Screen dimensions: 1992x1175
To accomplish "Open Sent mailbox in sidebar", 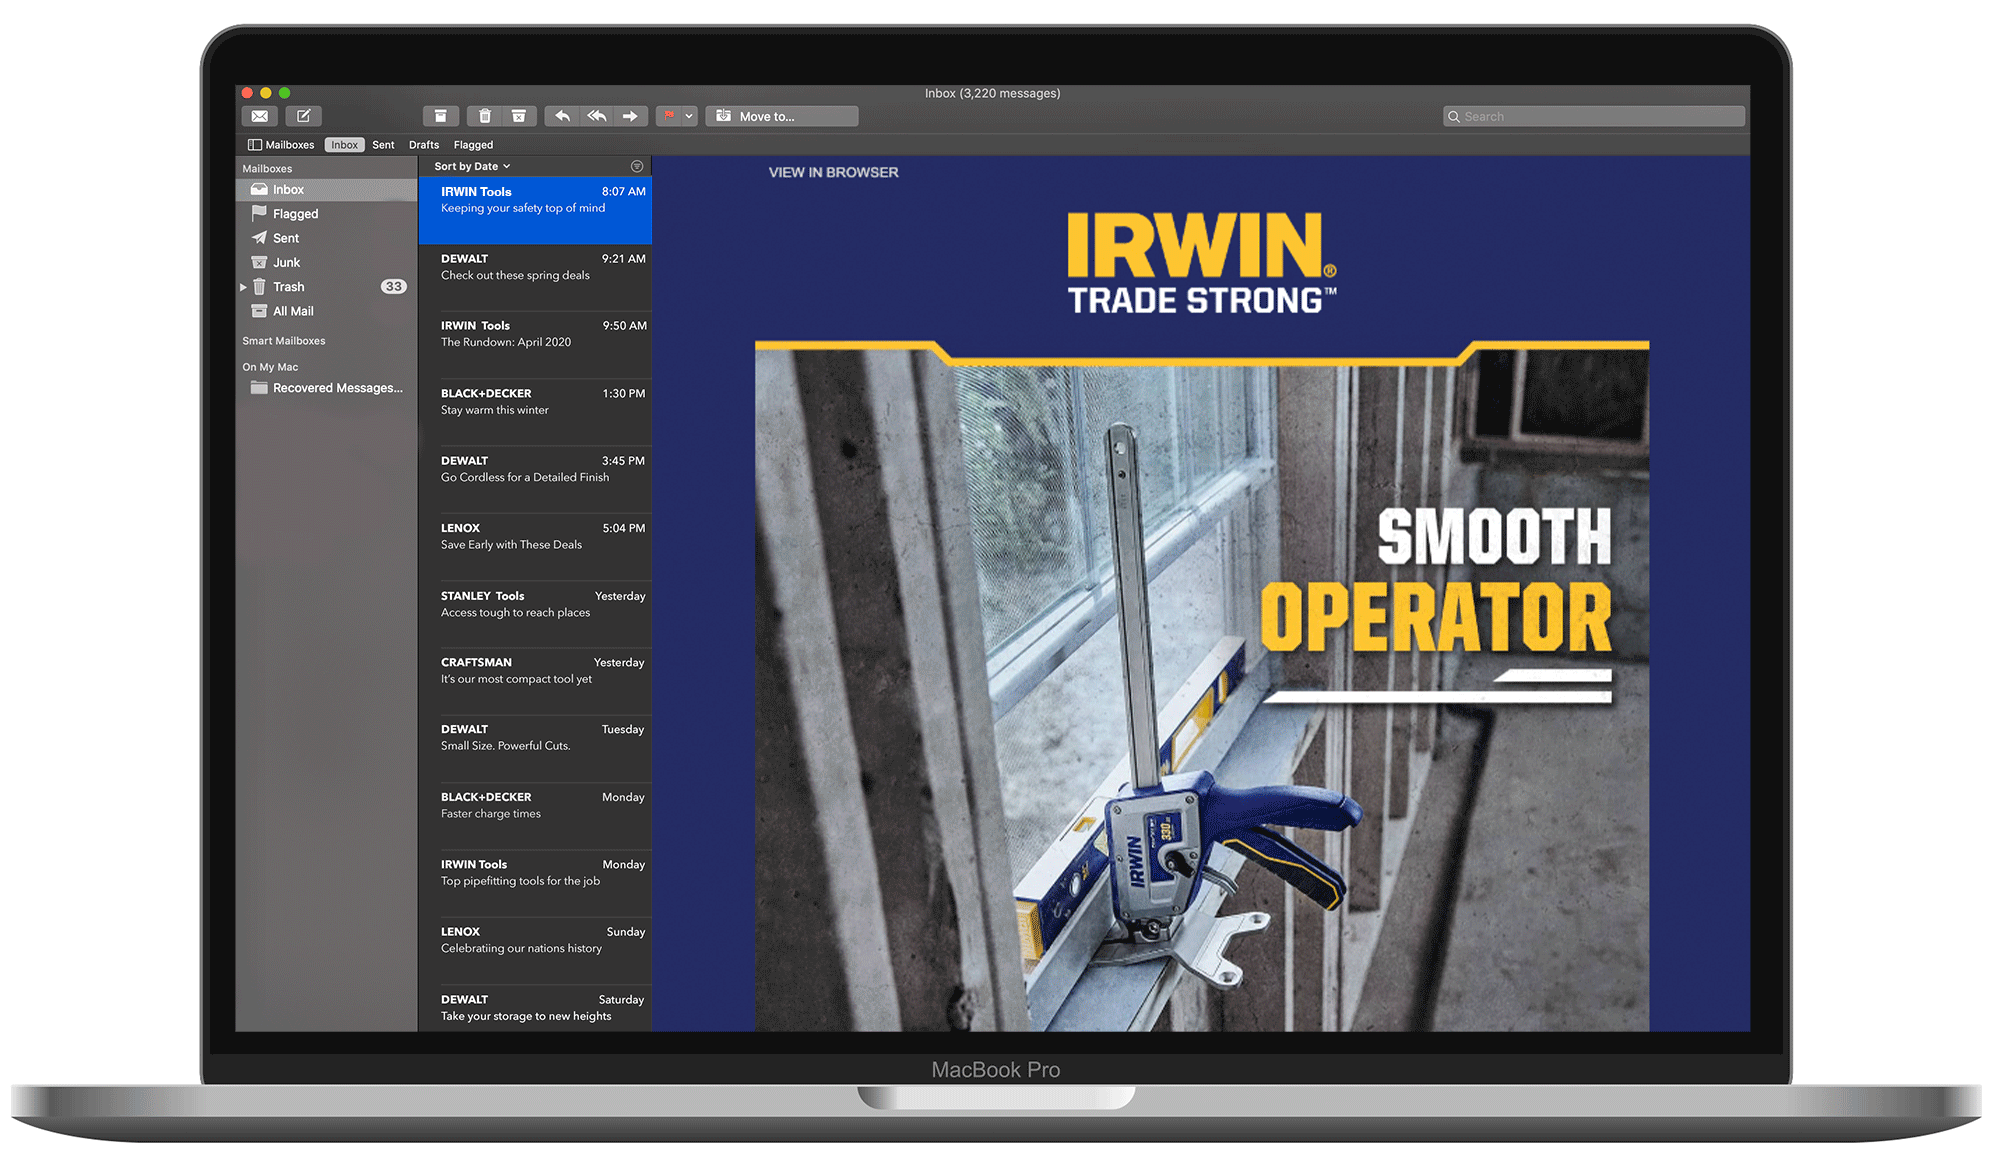I will point(326,238).
